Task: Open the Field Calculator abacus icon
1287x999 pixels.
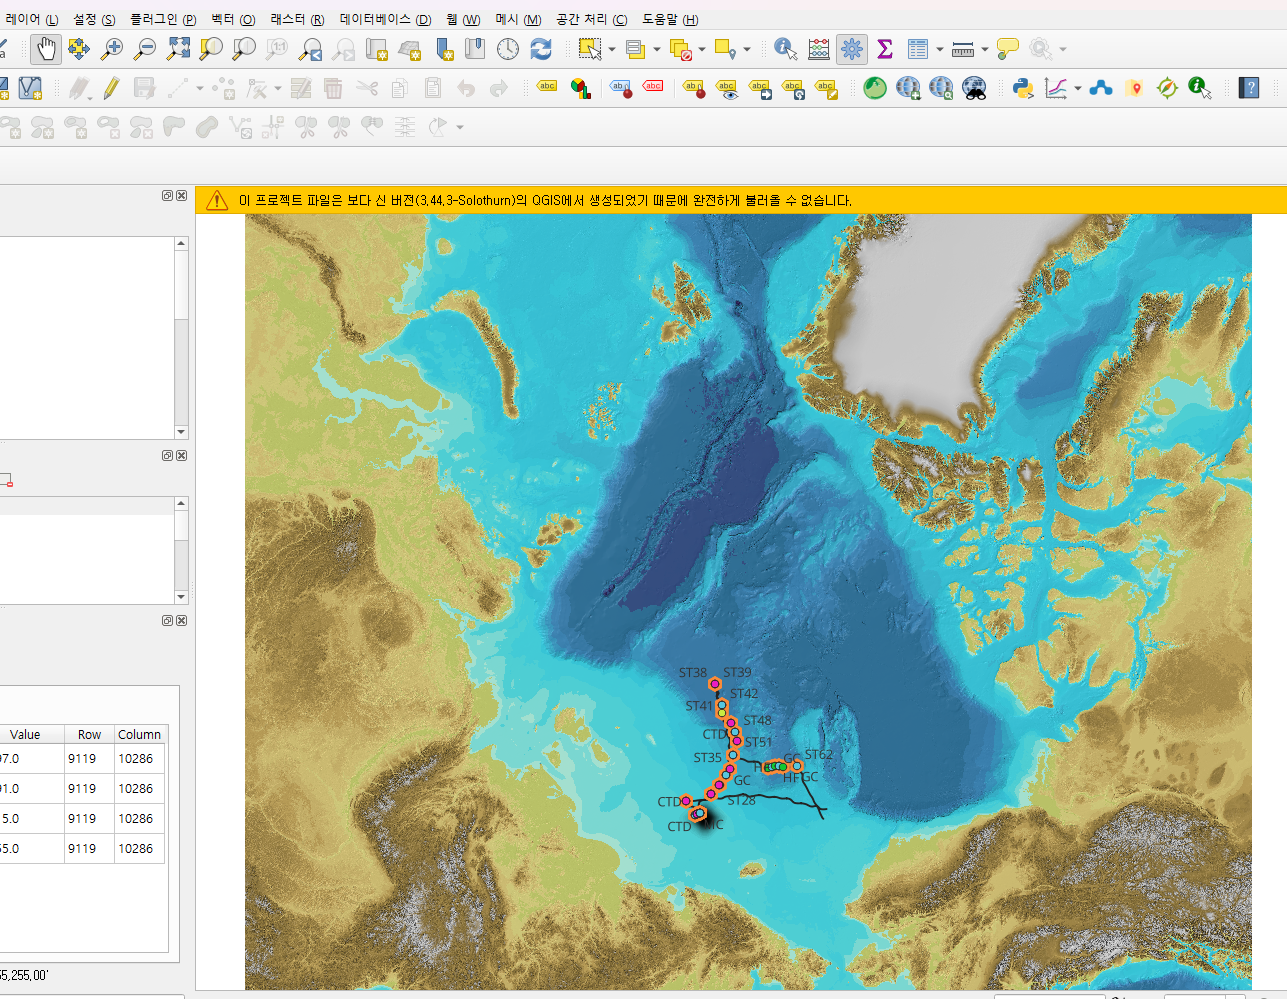Action: point(819,48)
